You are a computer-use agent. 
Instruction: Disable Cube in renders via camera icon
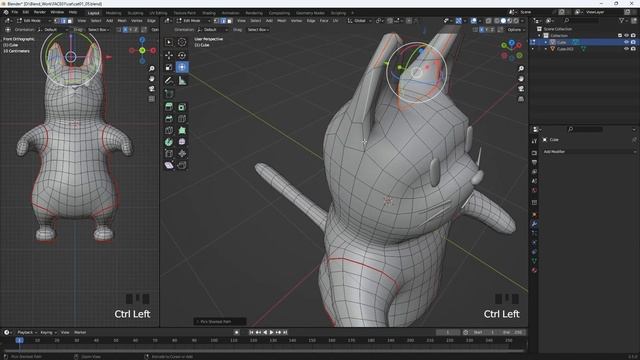click(x=633, y=42)
